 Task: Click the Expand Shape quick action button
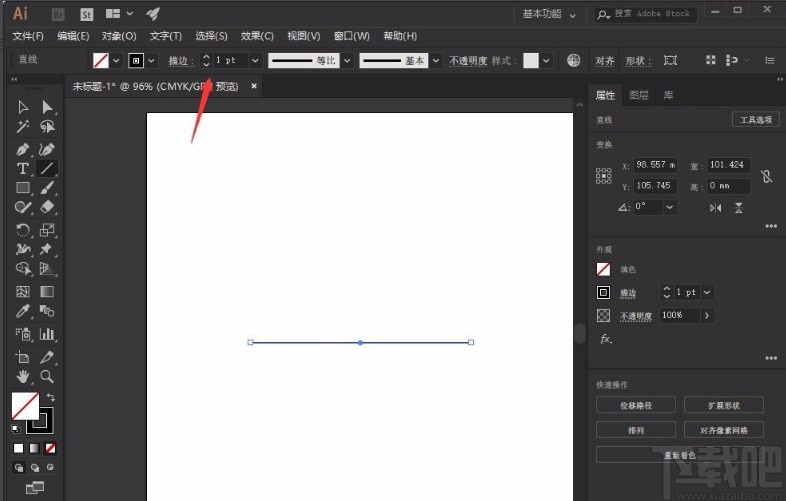pyautogui.click(x=724, y=405)
